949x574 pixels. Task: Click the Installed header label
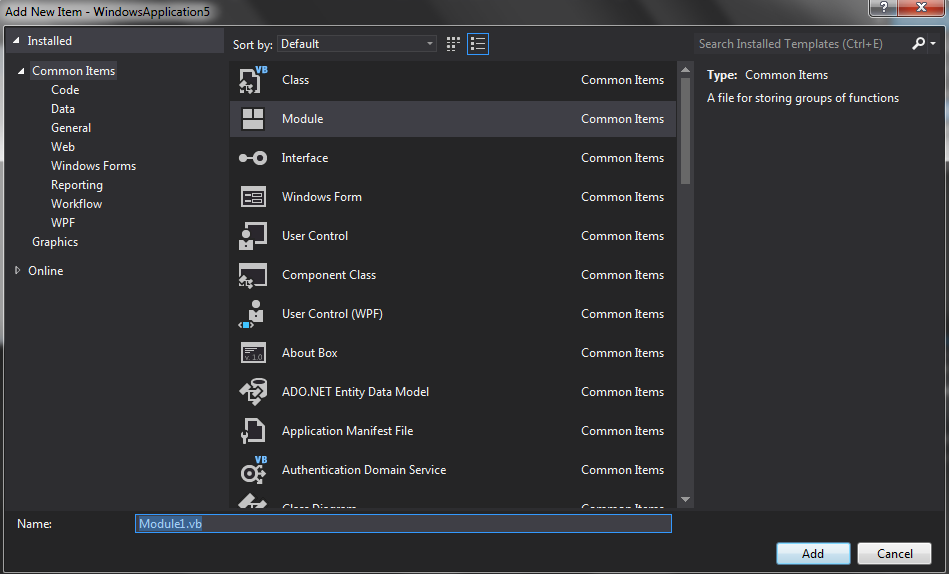pyautogui.click(x=50, y=41)
